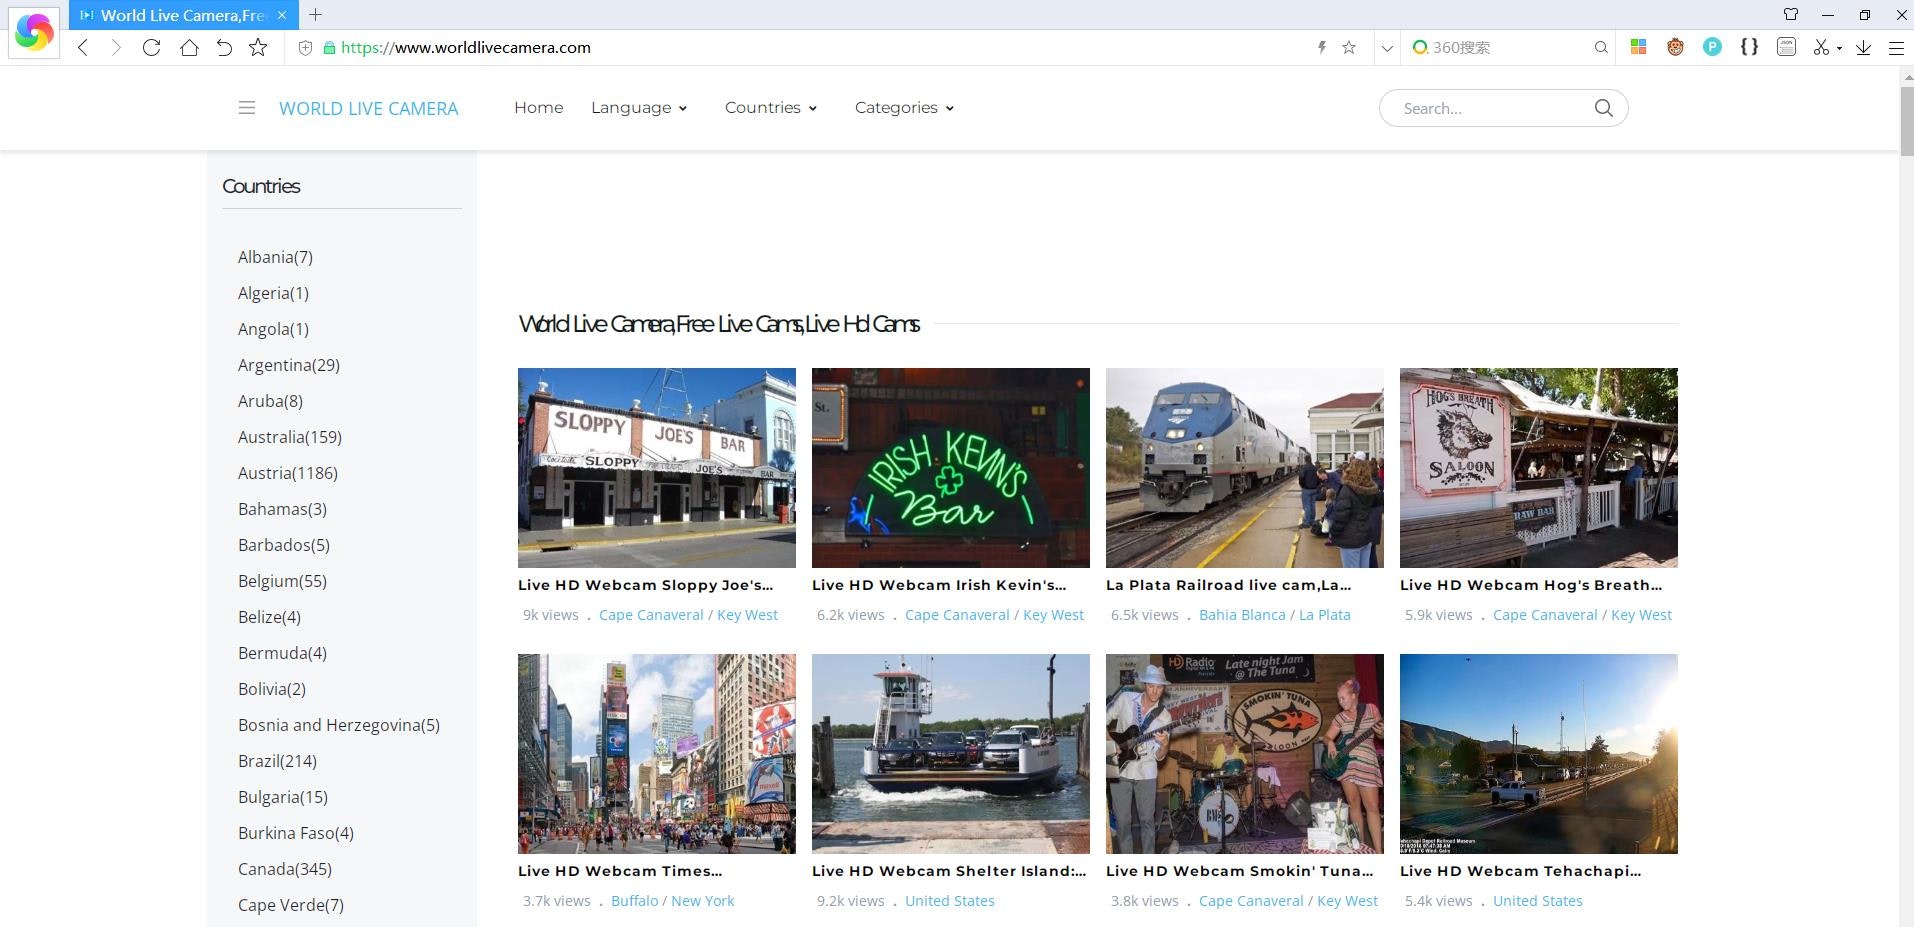Image resolution: width=1914 pixels, height=927 pixels.
Task: Click New York location link
Action: [x=703, y=901]
